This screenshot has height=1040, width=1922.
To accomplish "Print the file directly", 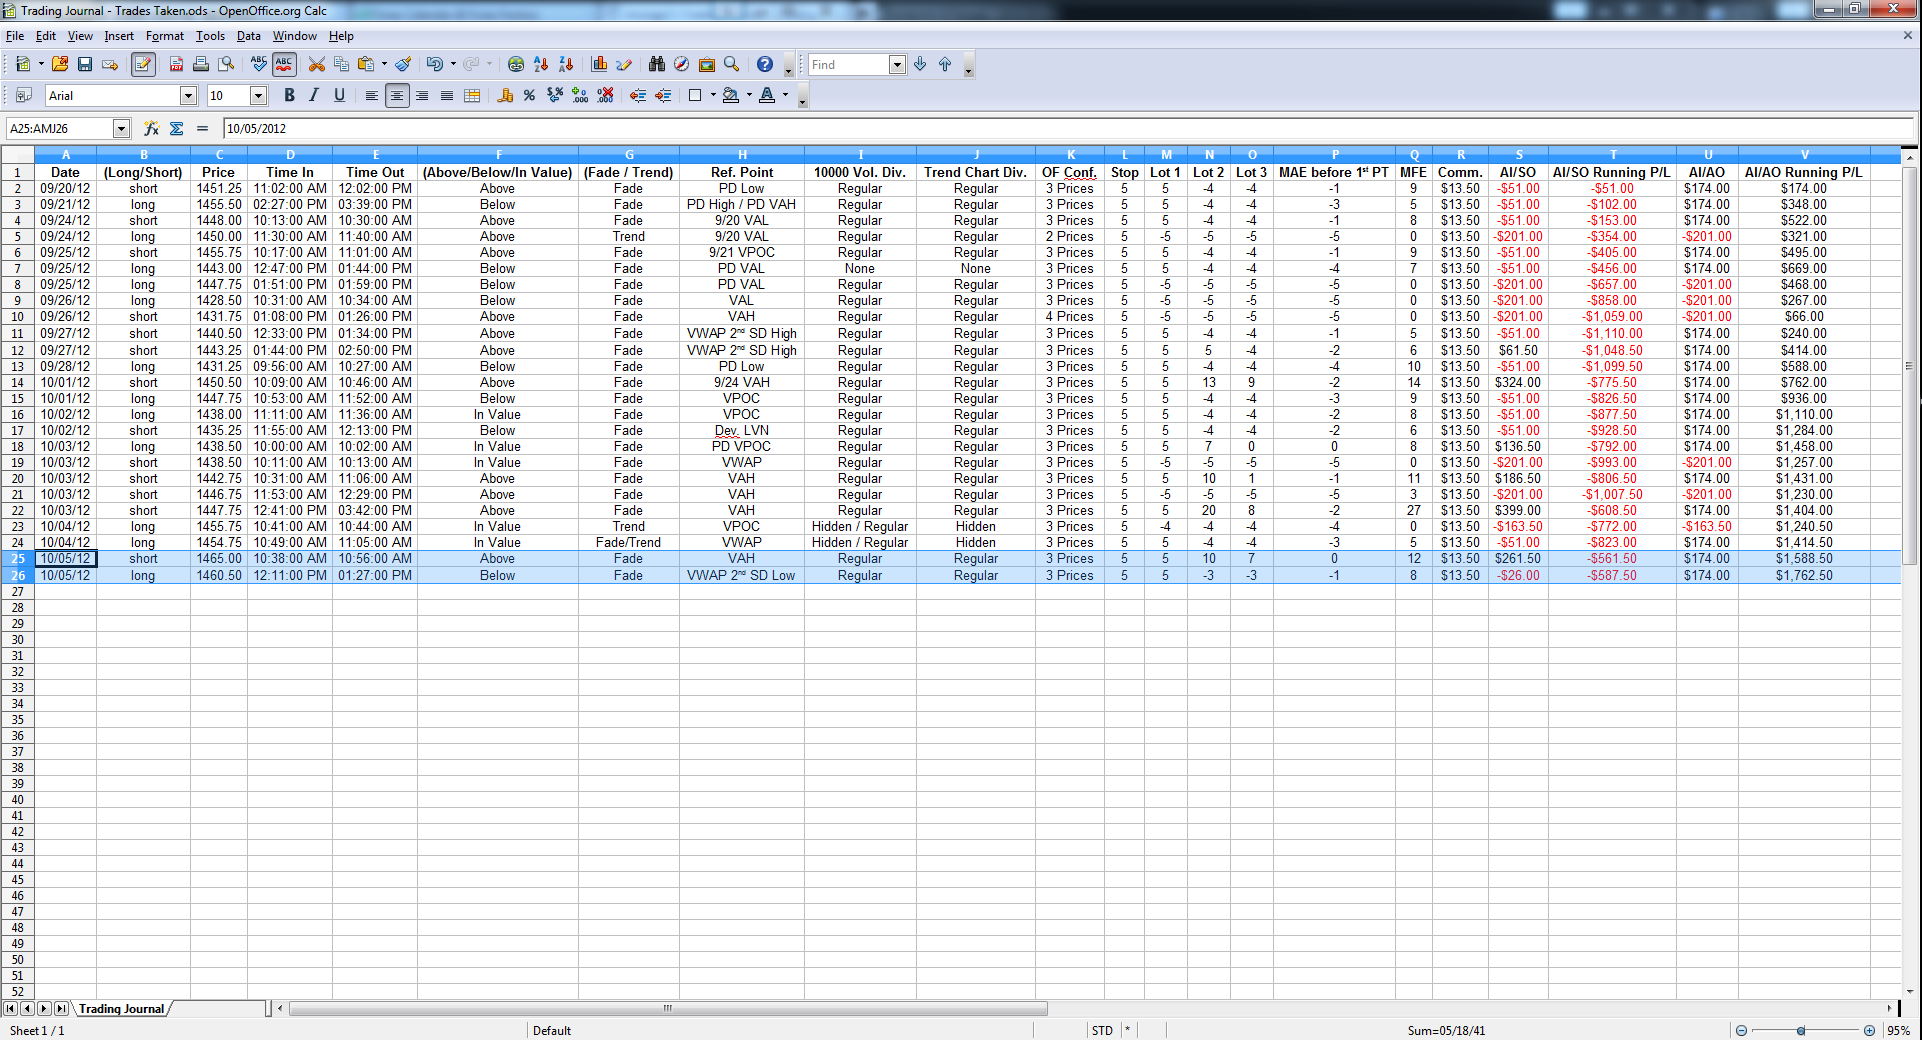I will click(x=201, y=64).
